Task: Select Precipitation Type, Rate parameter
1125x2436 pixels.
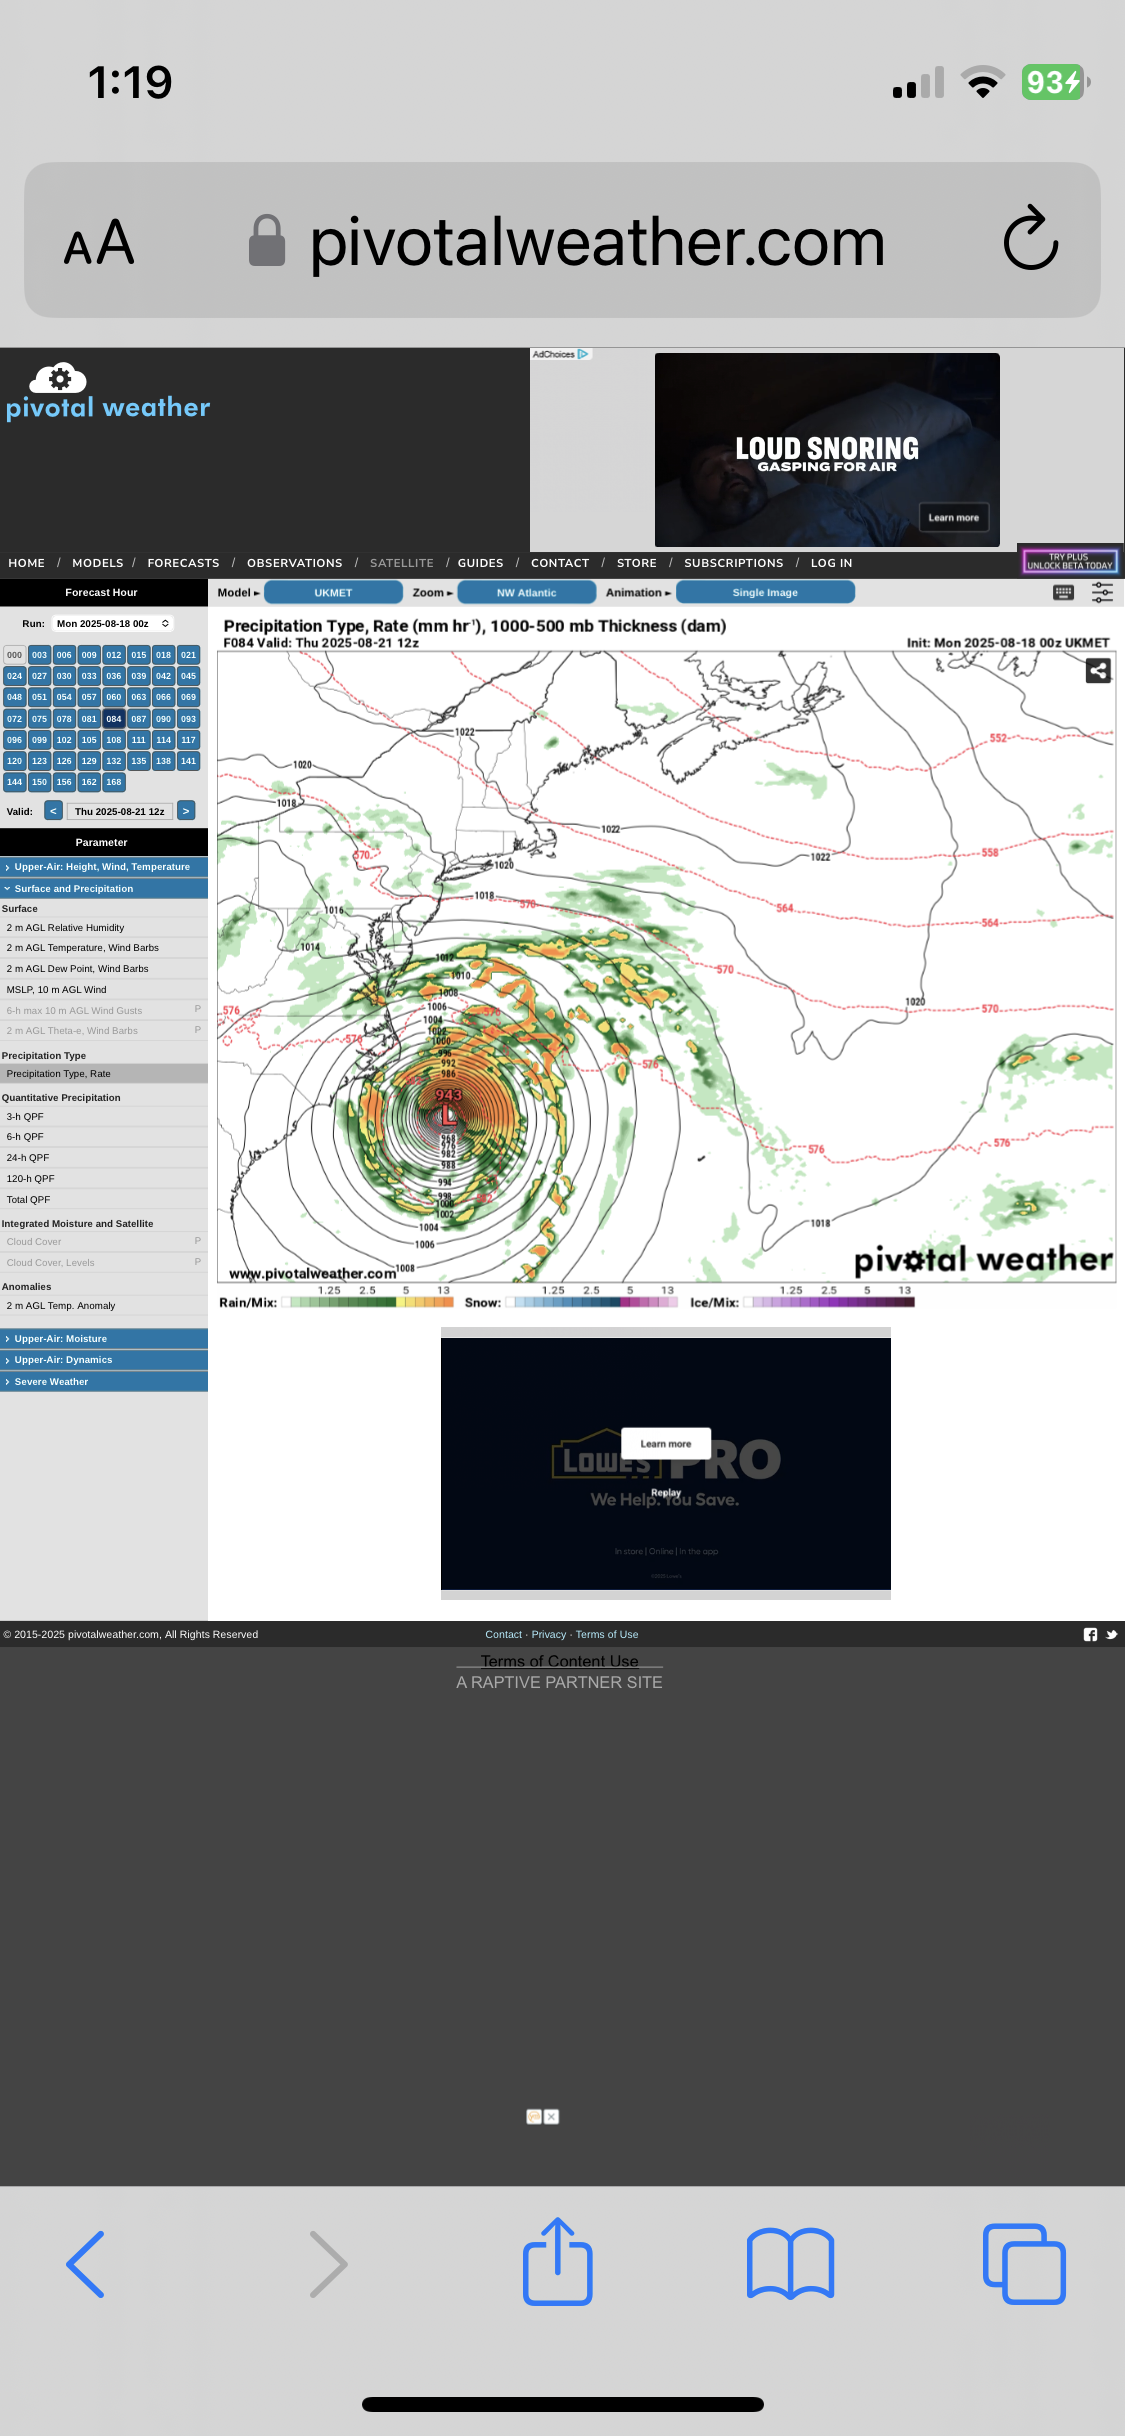Action: [104, 1074]
